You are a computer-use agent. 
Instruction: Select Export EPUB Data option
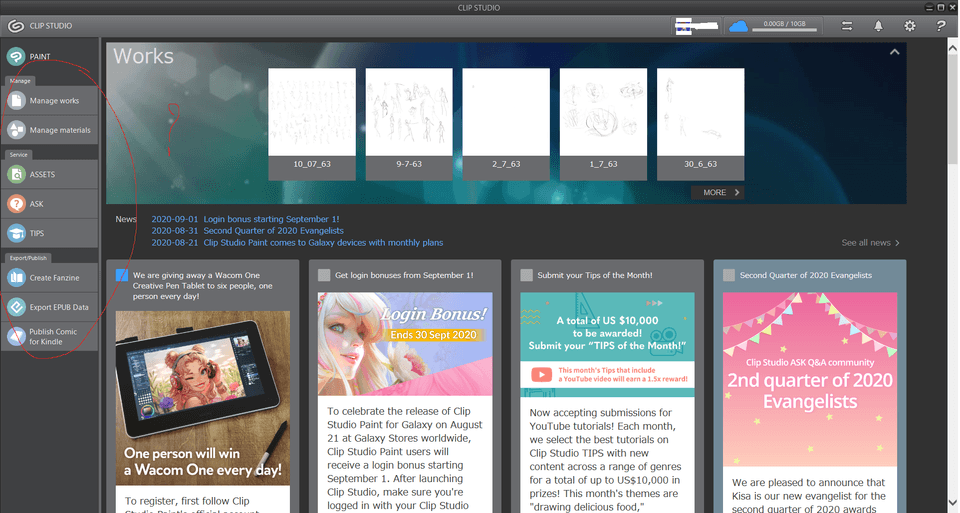coord(53,307)
